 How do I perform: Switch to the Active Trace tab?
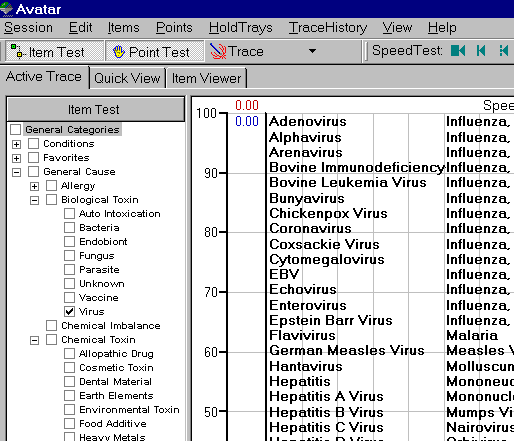(44, 77)
